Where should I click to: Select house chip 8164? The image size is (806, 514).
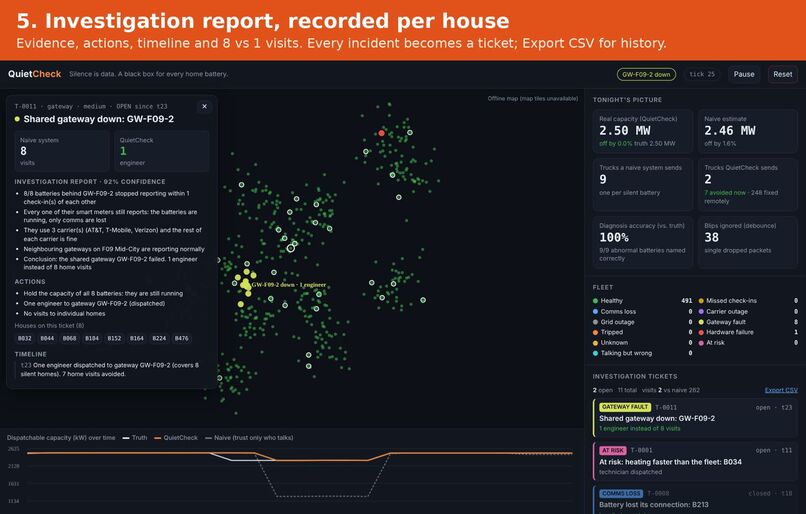(x=137, y=338)
